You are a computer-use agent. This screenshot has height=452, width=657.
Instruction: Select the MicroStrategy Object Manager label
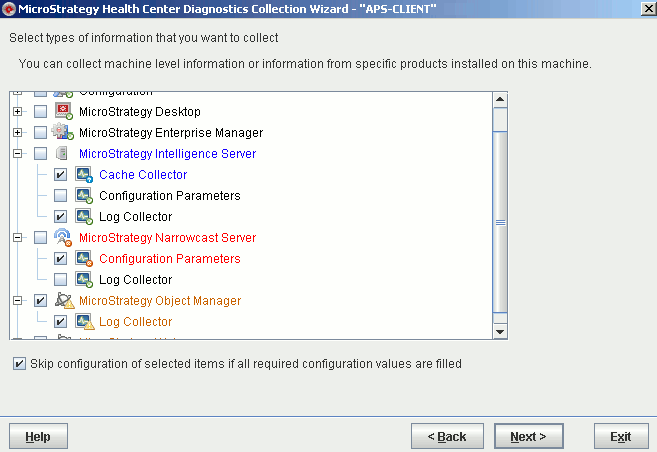coord(159,301)
